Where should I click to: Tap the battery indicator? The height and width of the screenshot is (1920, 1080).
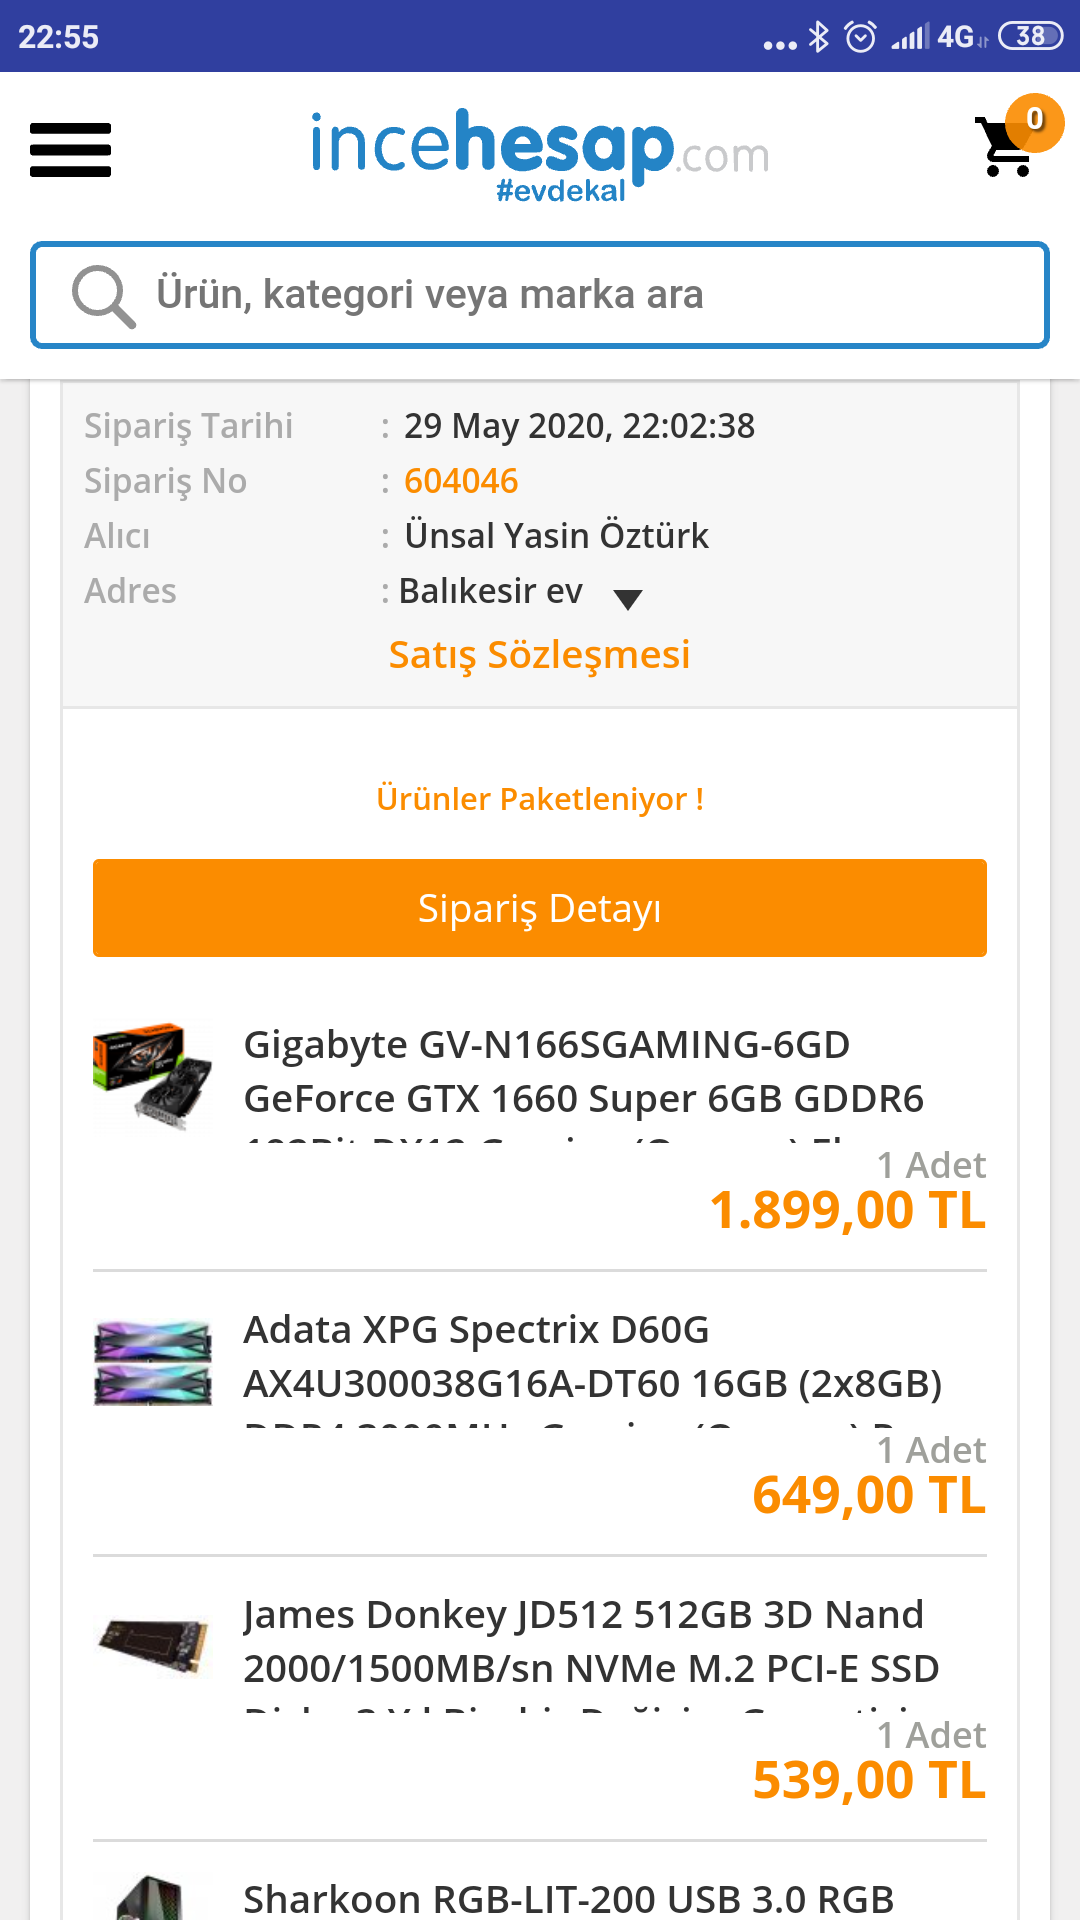coord(1030,37)
